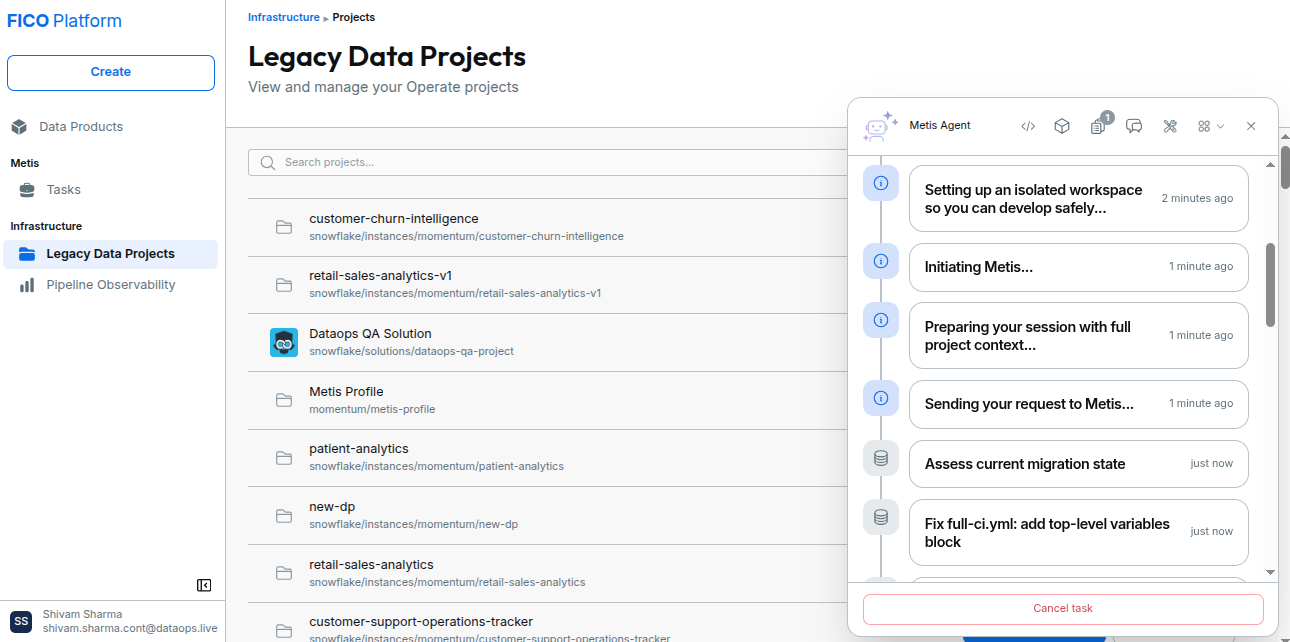This screenshot has height=642, width=1290.
Task: Open the code view icon in Metis Agent
Action: (1028, 126)
